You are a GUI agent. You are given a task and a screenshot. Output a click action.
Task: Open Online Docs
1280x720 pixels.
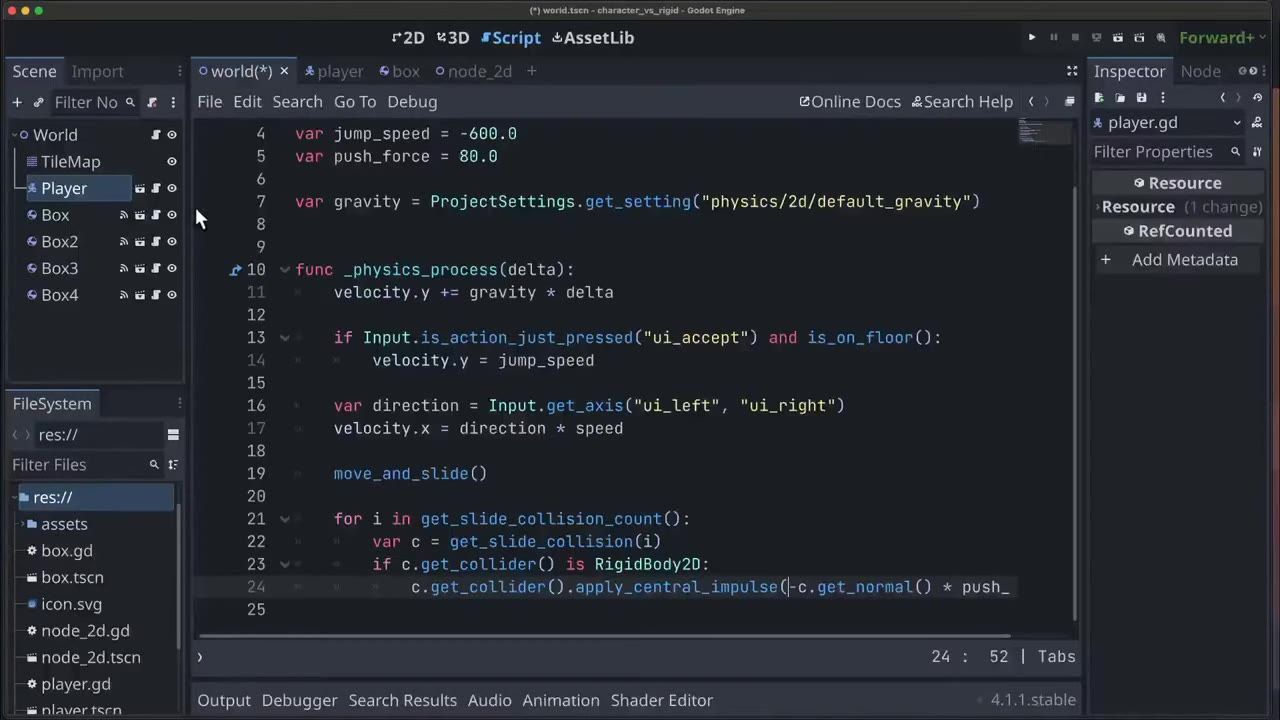850,102
